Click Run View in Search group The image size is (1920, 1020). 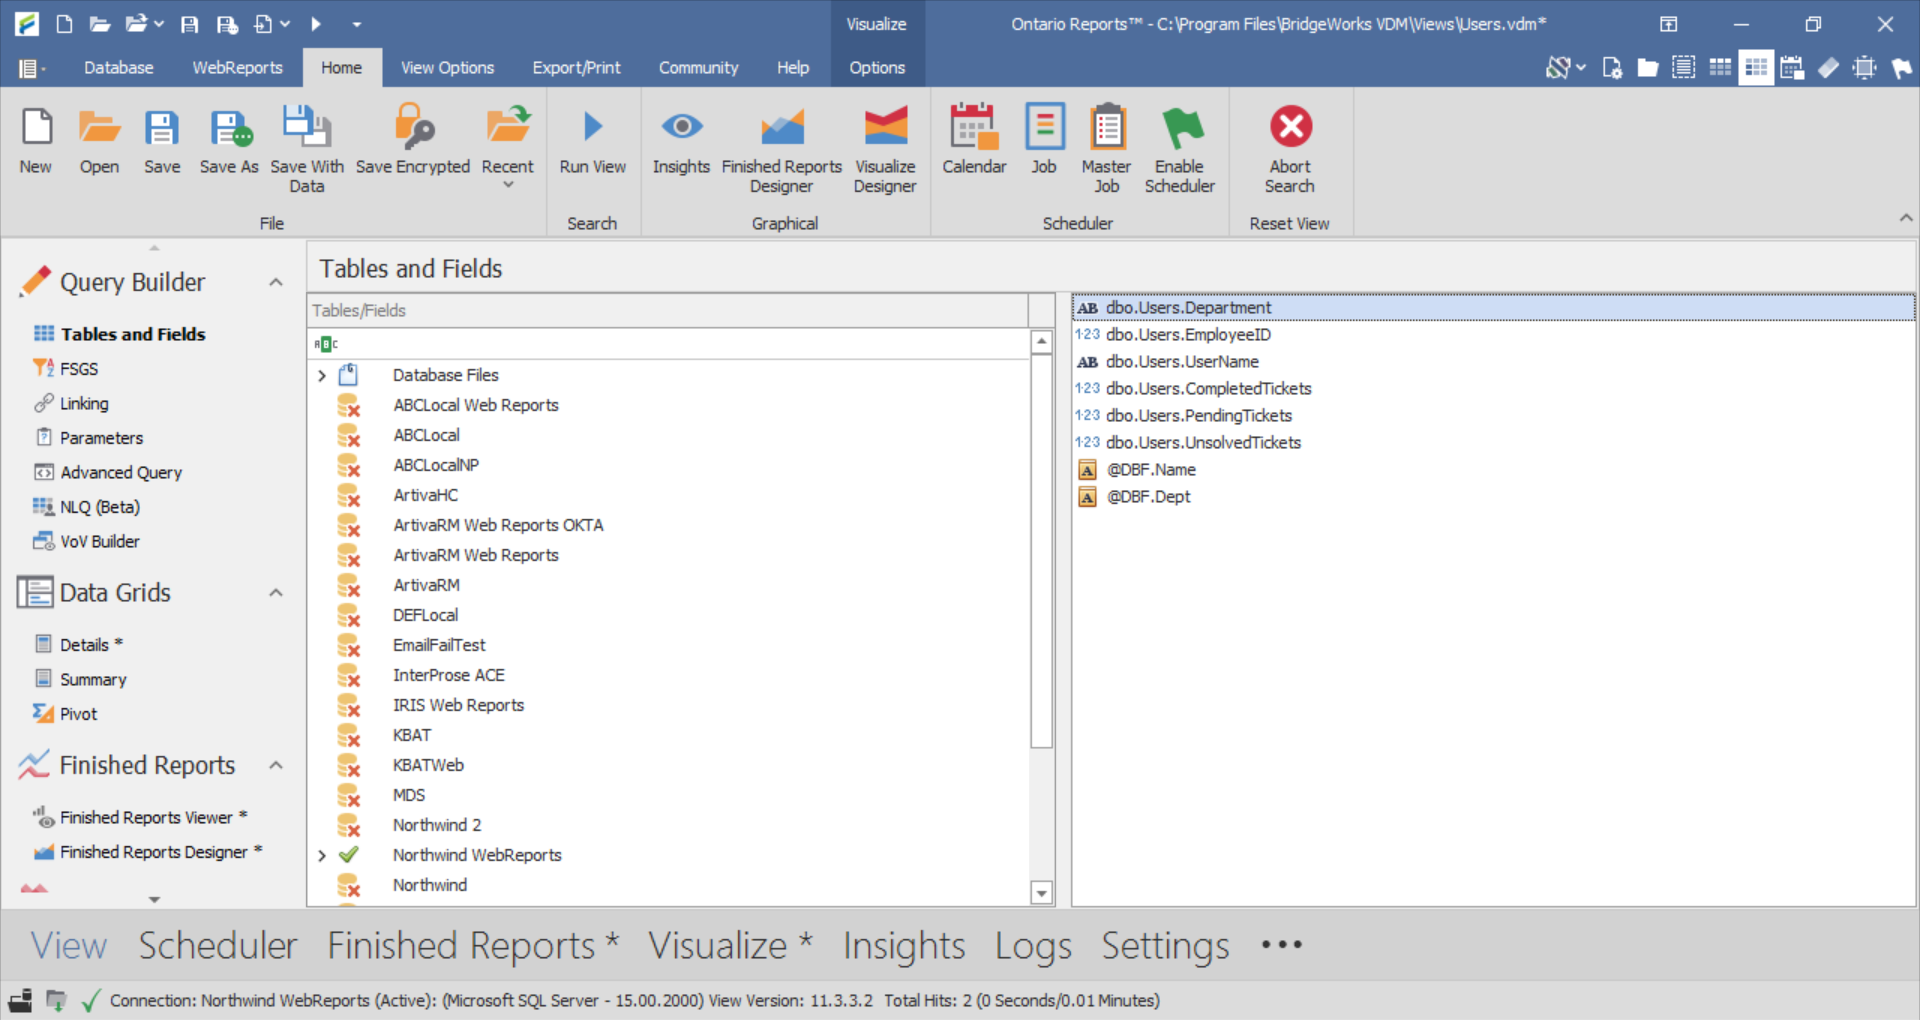(x=593, y=140)
